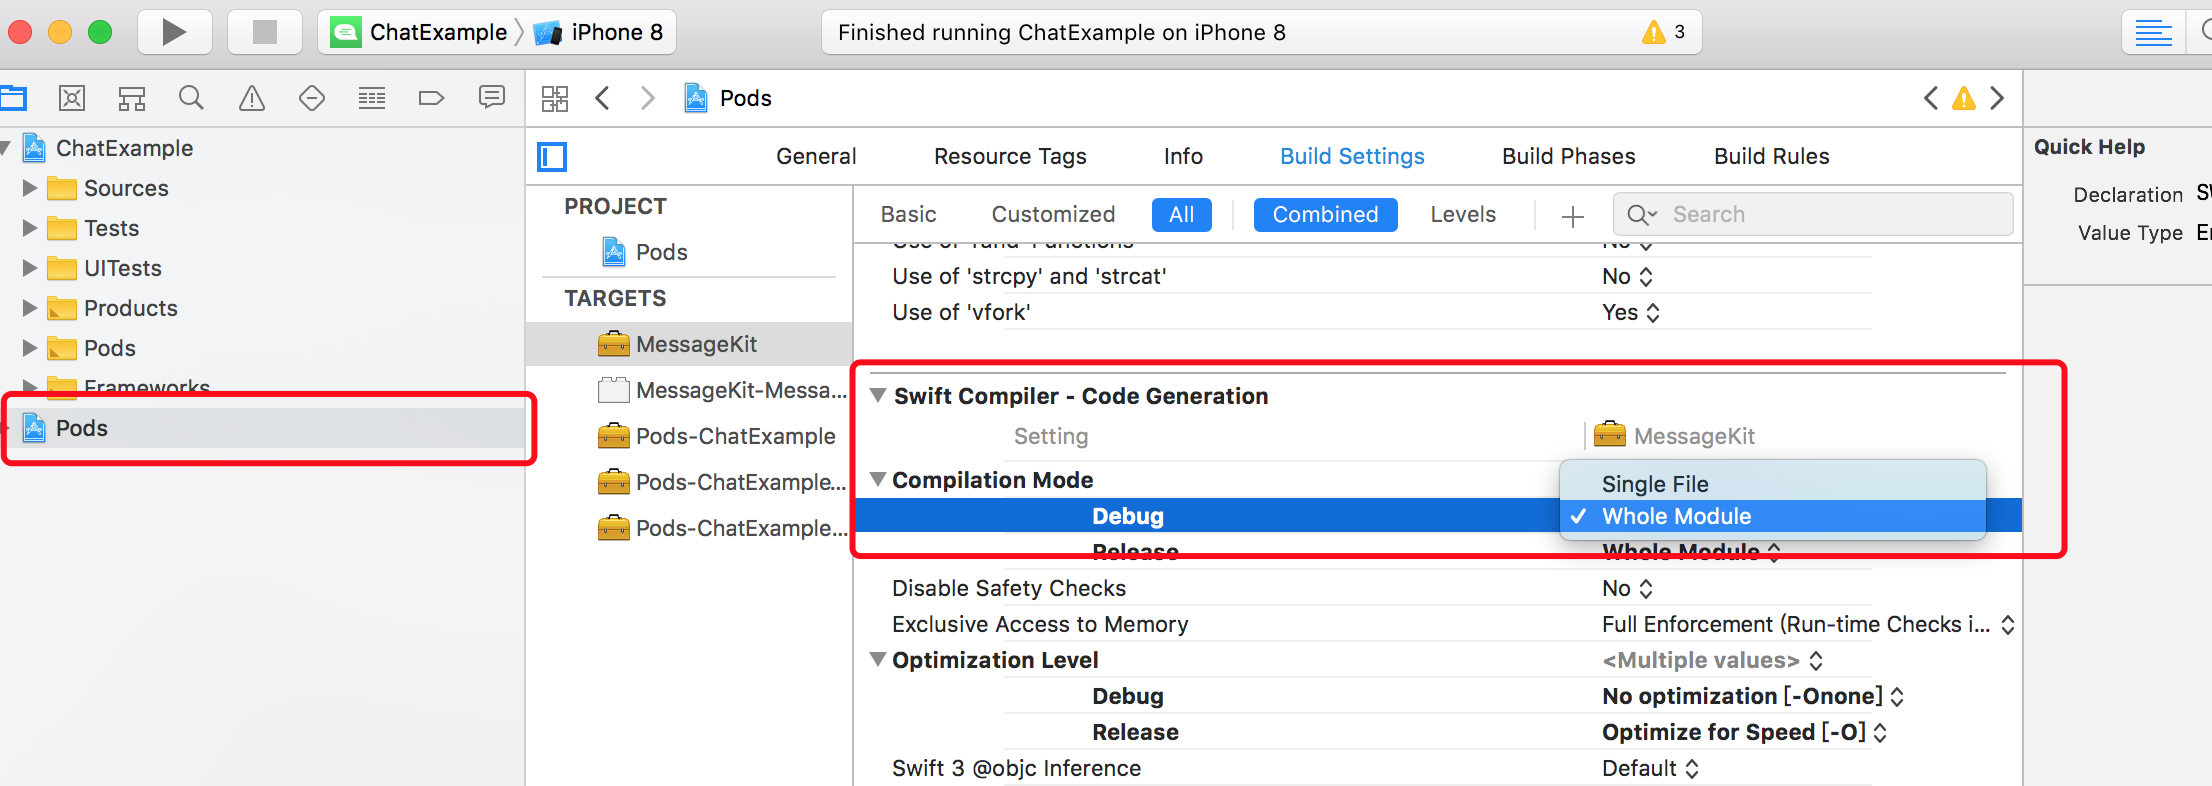
Task: Switch to the Build Phases tab
Action: coord(1569,156)
